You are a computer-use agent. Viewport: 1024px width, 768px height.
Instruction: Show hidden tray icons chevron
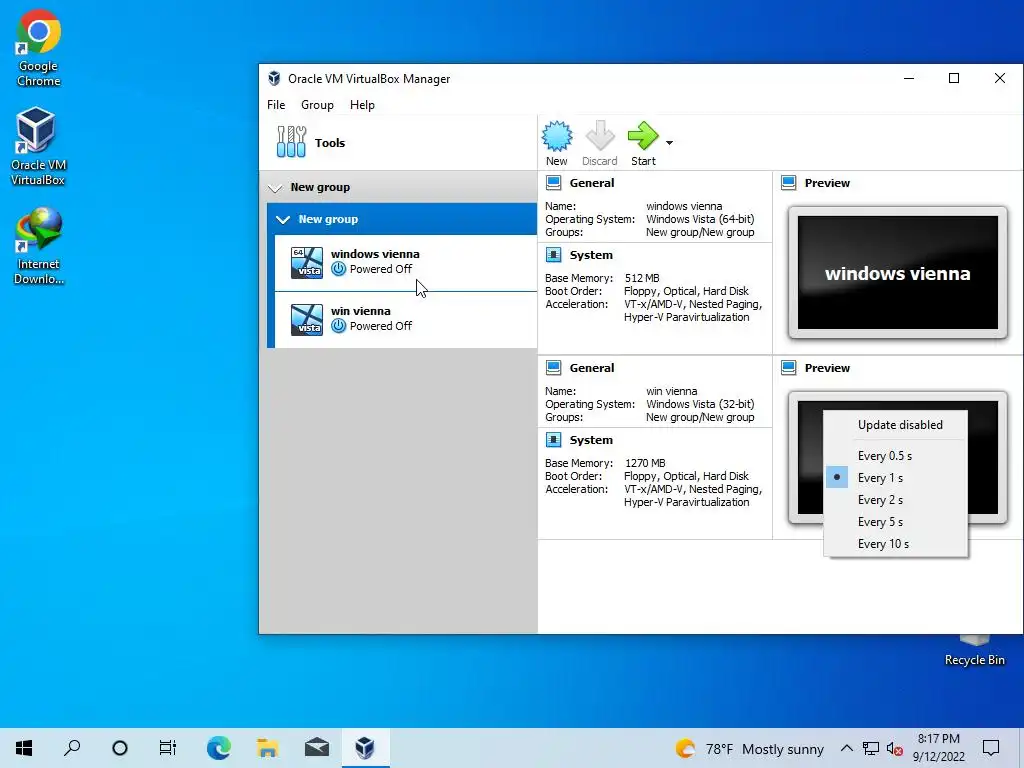coord(846,748)
